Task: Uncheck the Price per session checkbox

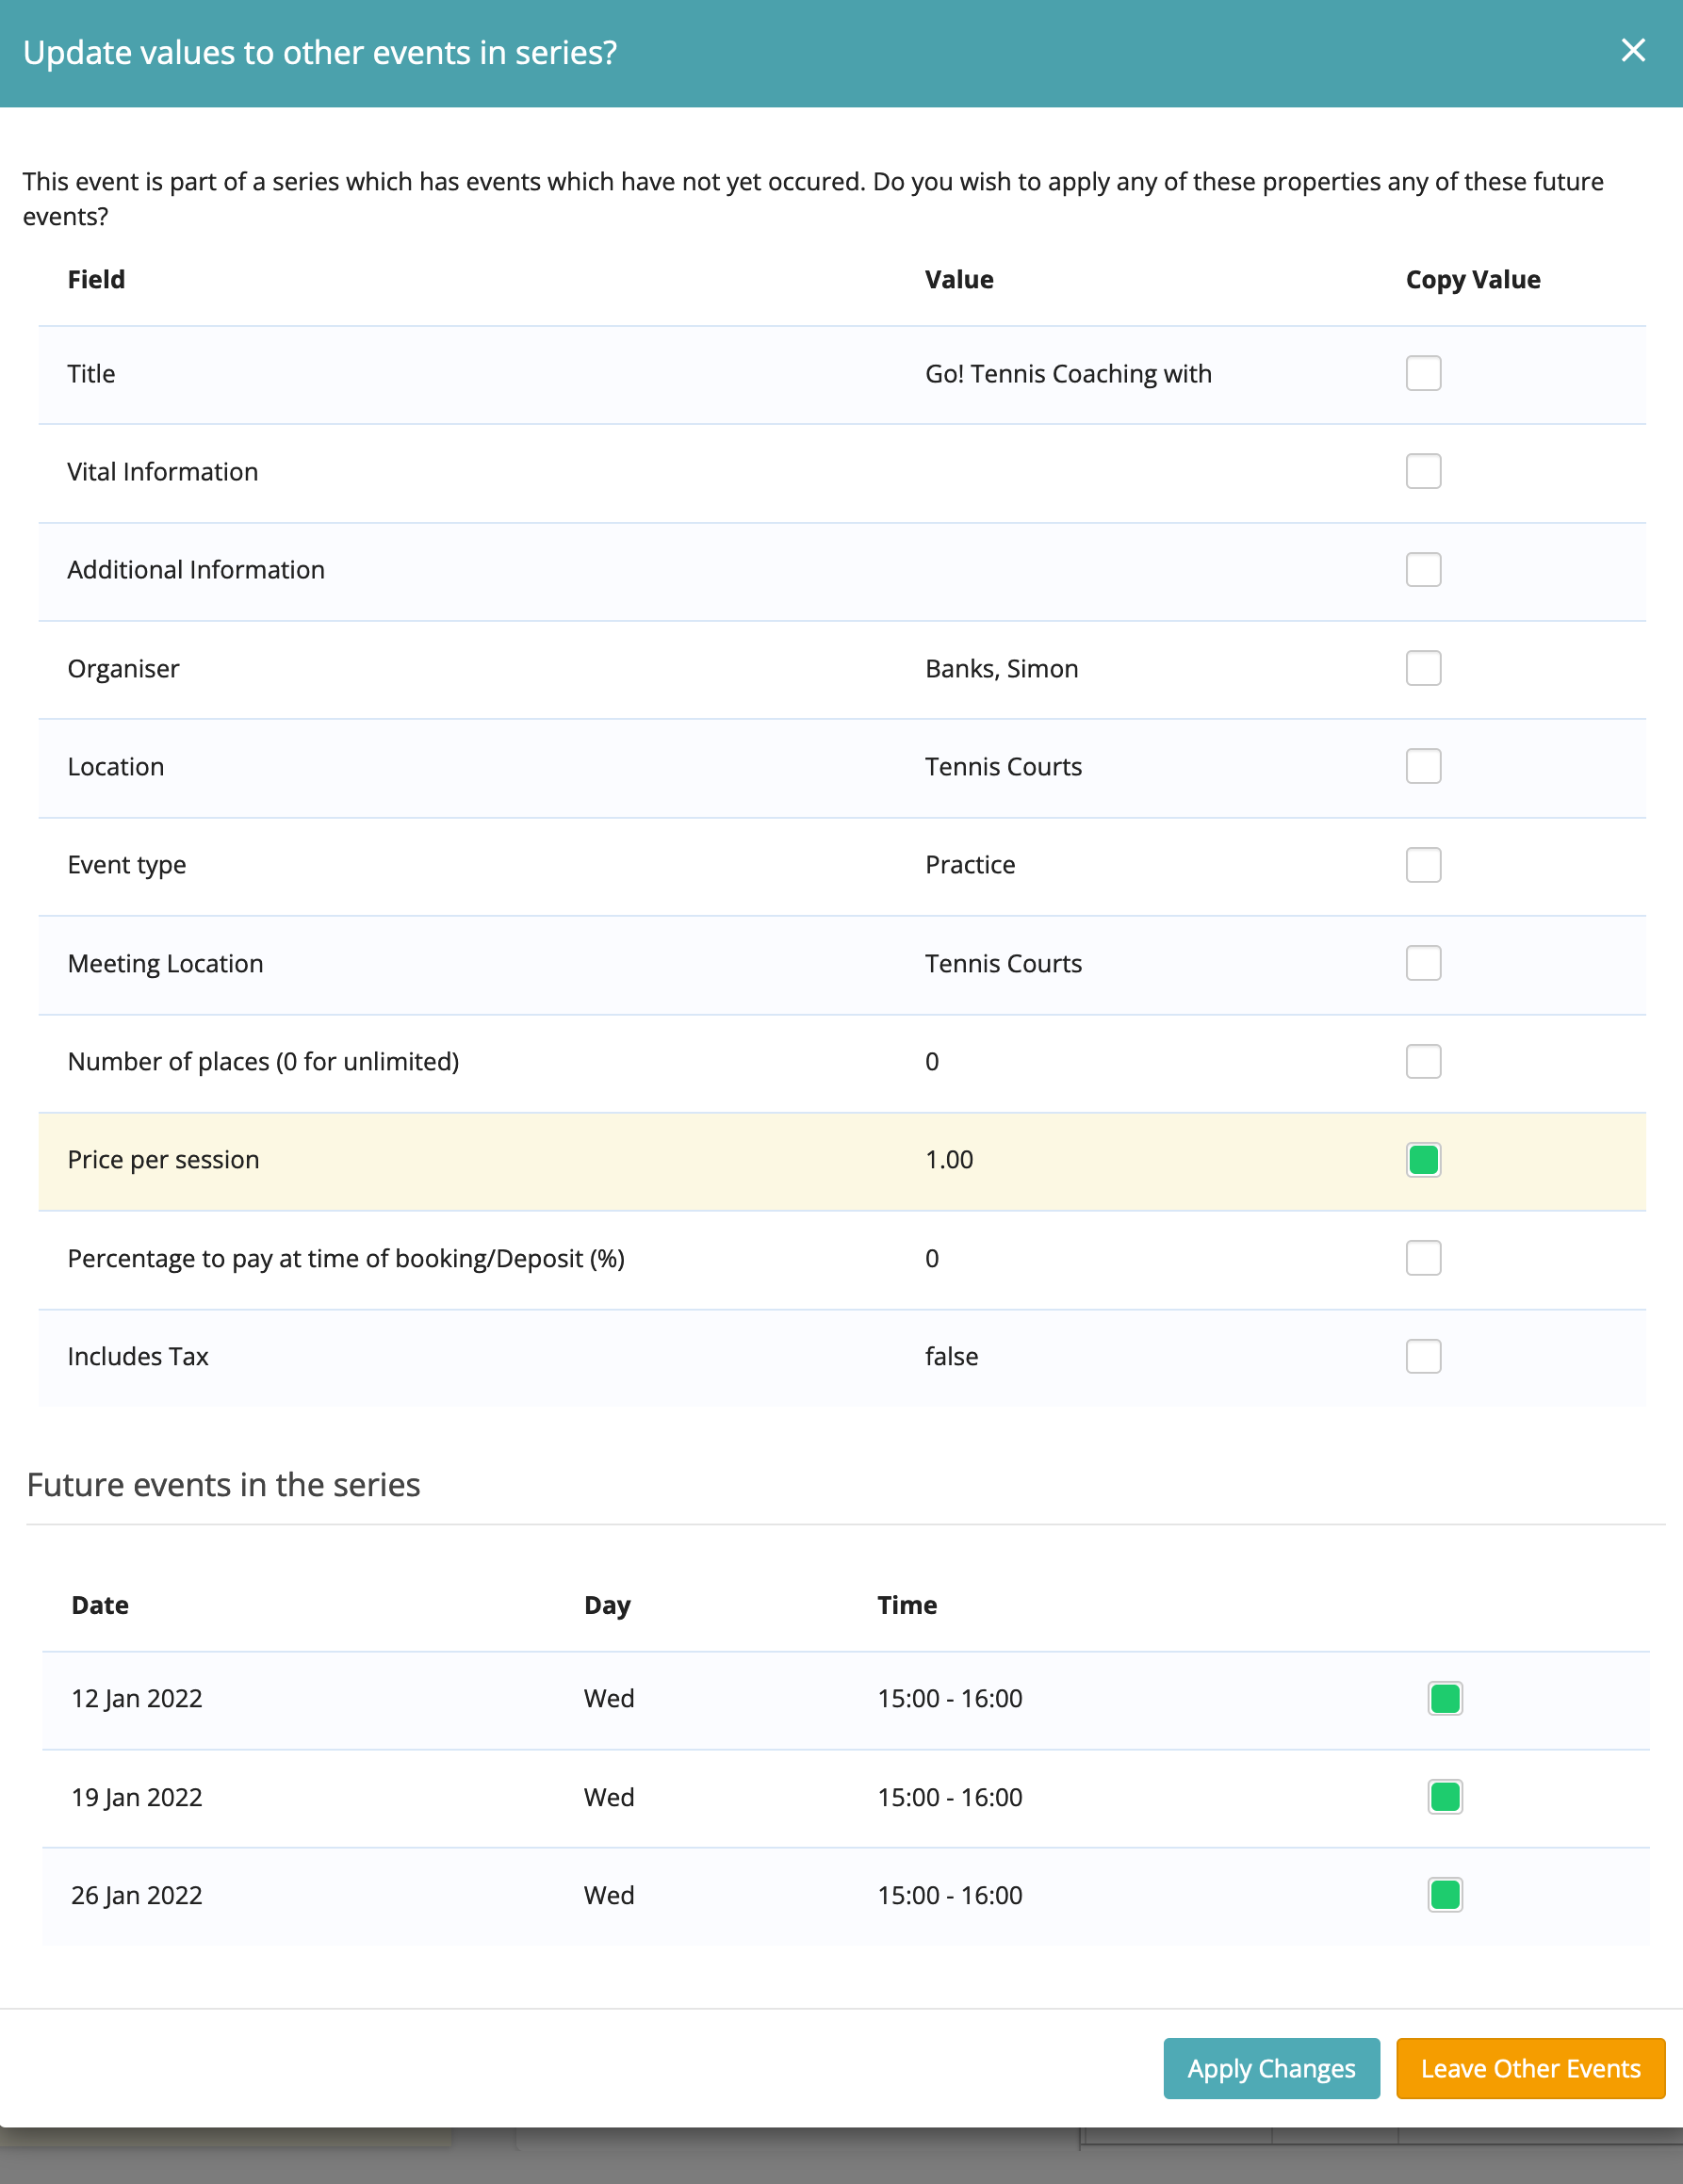Action: [x=1422, y=1160]
